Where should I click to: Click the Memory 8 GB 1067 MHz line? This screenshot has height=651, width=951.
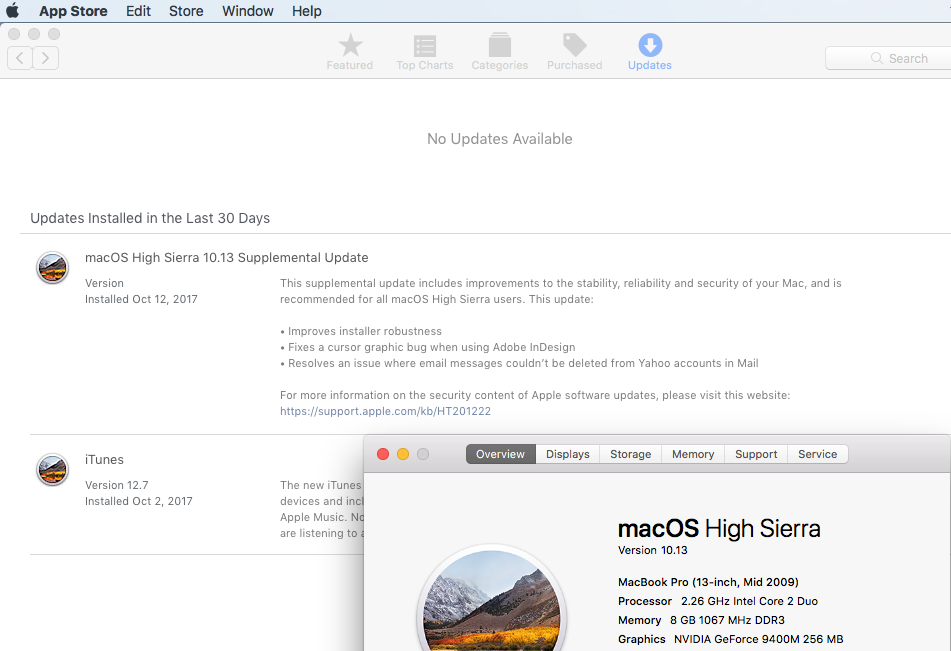[x=701, y=620]
